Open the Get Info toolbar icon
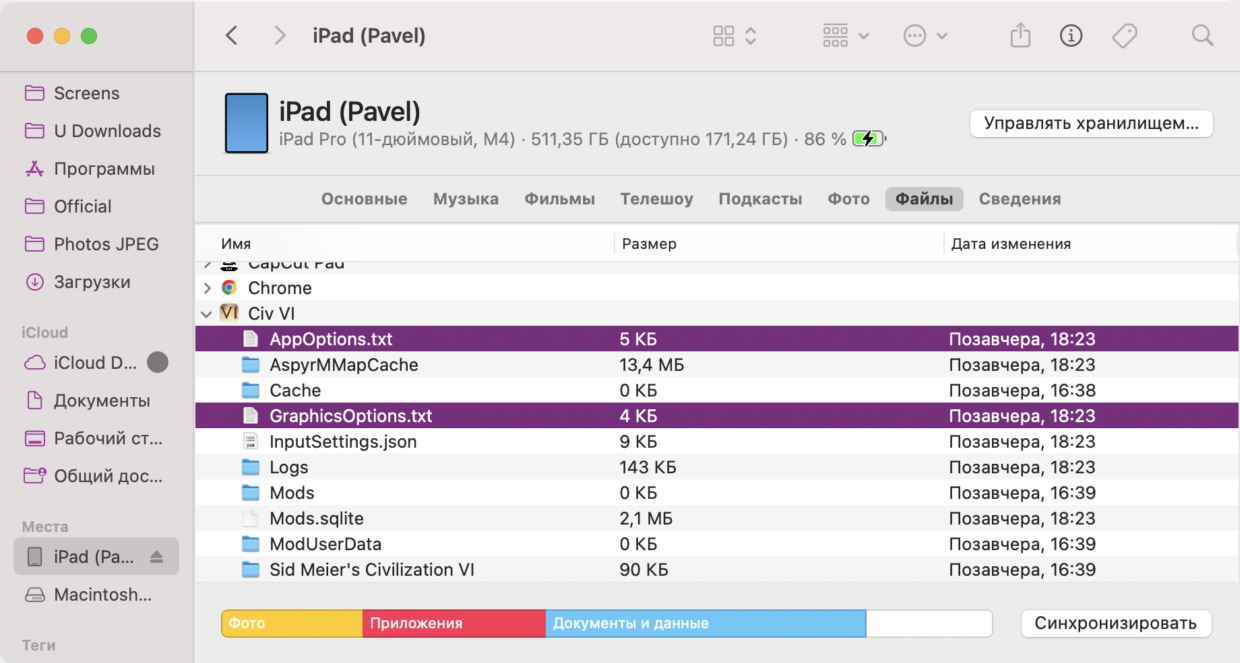 [x=1071, y=36]
